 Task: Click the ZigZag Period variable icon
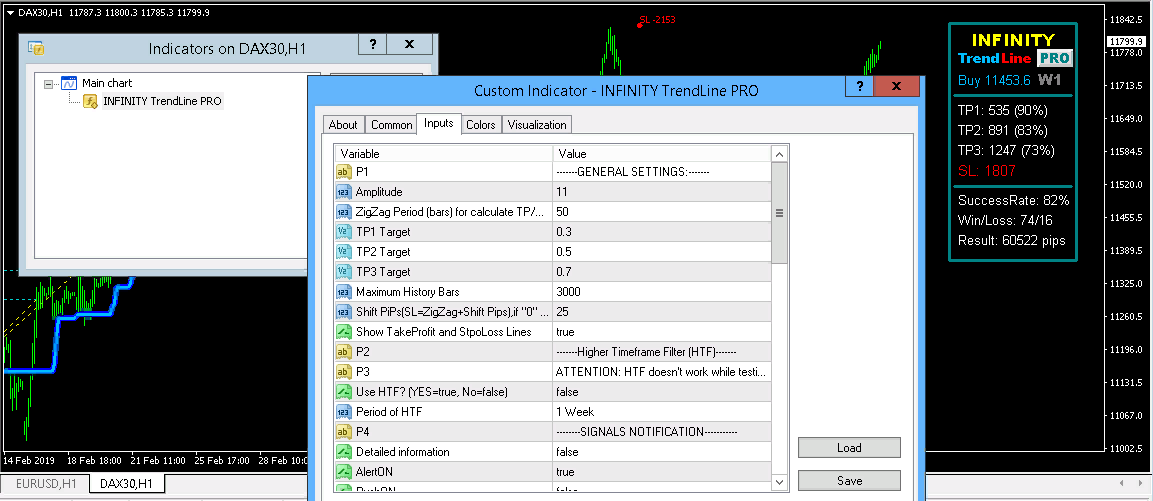click(343, 212)
